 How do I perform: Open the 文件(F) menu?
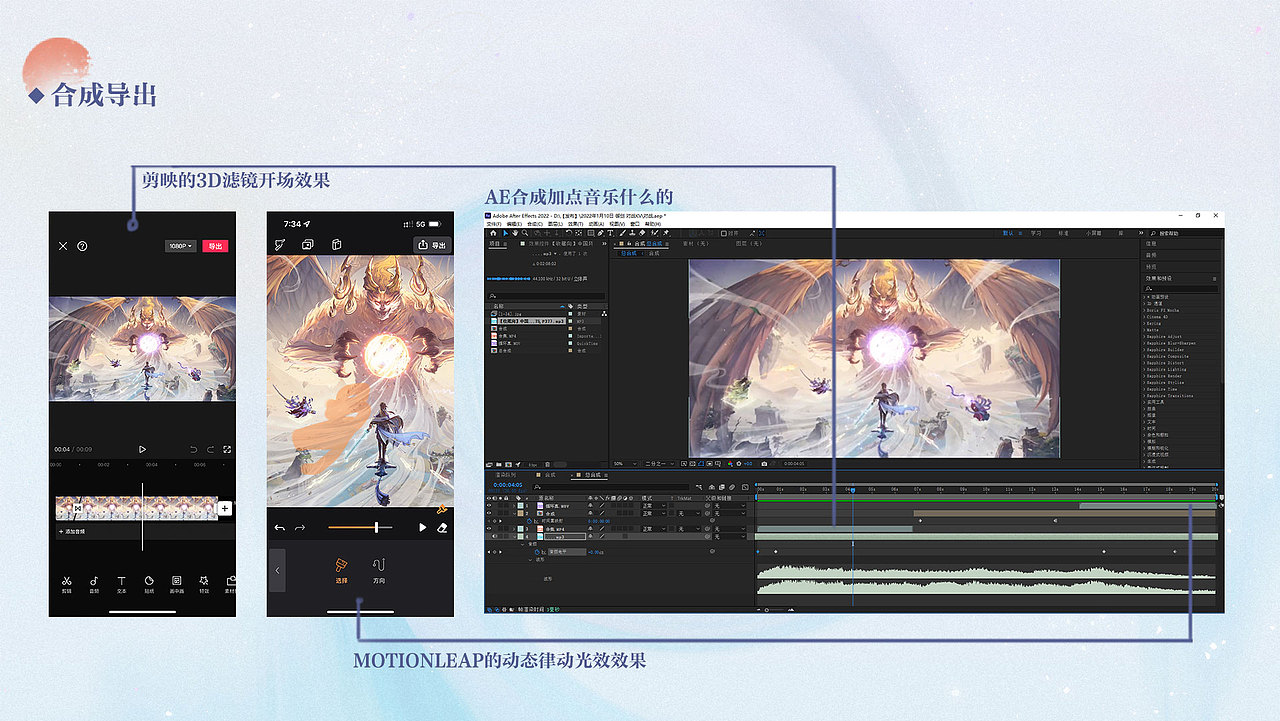494,224
